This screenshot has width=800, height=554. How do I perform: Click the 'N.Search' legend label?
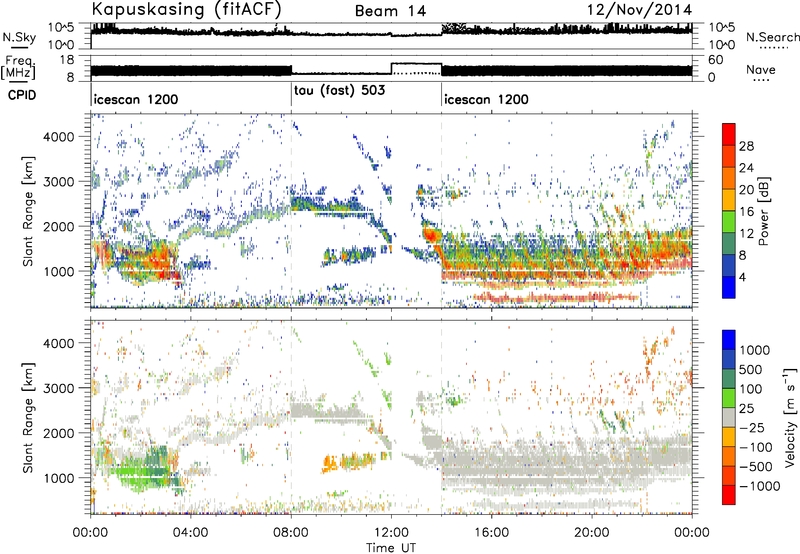pos(772,37)
